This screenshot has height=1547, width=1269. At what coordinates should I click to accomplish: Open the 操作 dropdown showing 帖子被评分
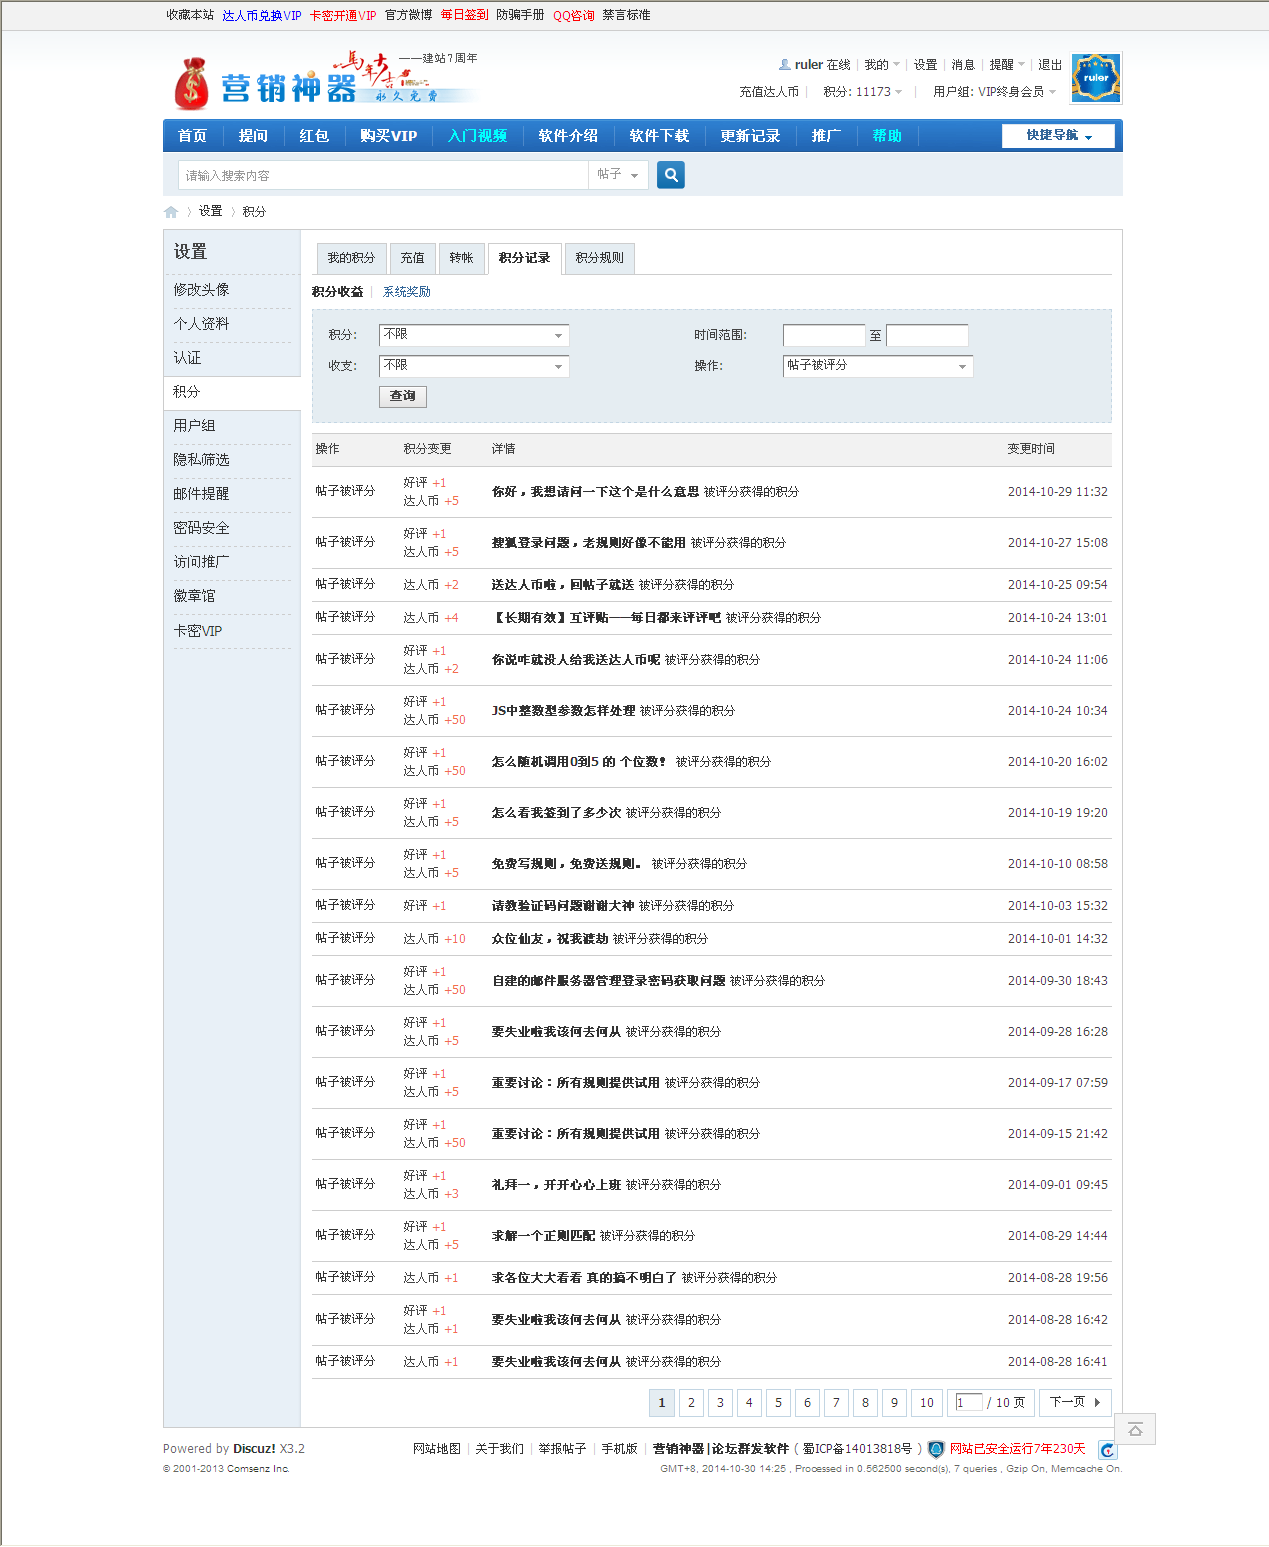(877, 366)
